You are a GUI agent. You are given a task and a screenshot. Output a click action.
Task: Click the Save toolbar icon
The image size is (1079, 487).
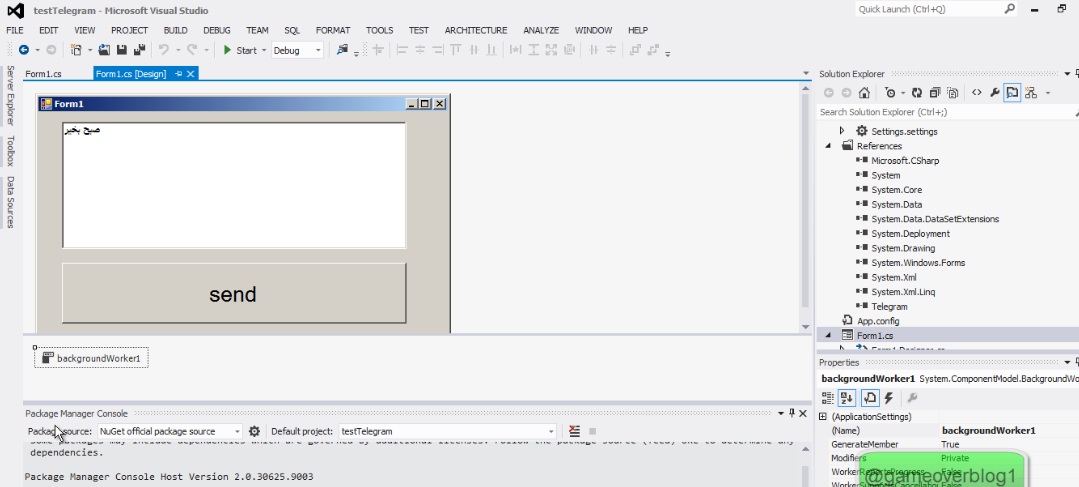(122, 50)
